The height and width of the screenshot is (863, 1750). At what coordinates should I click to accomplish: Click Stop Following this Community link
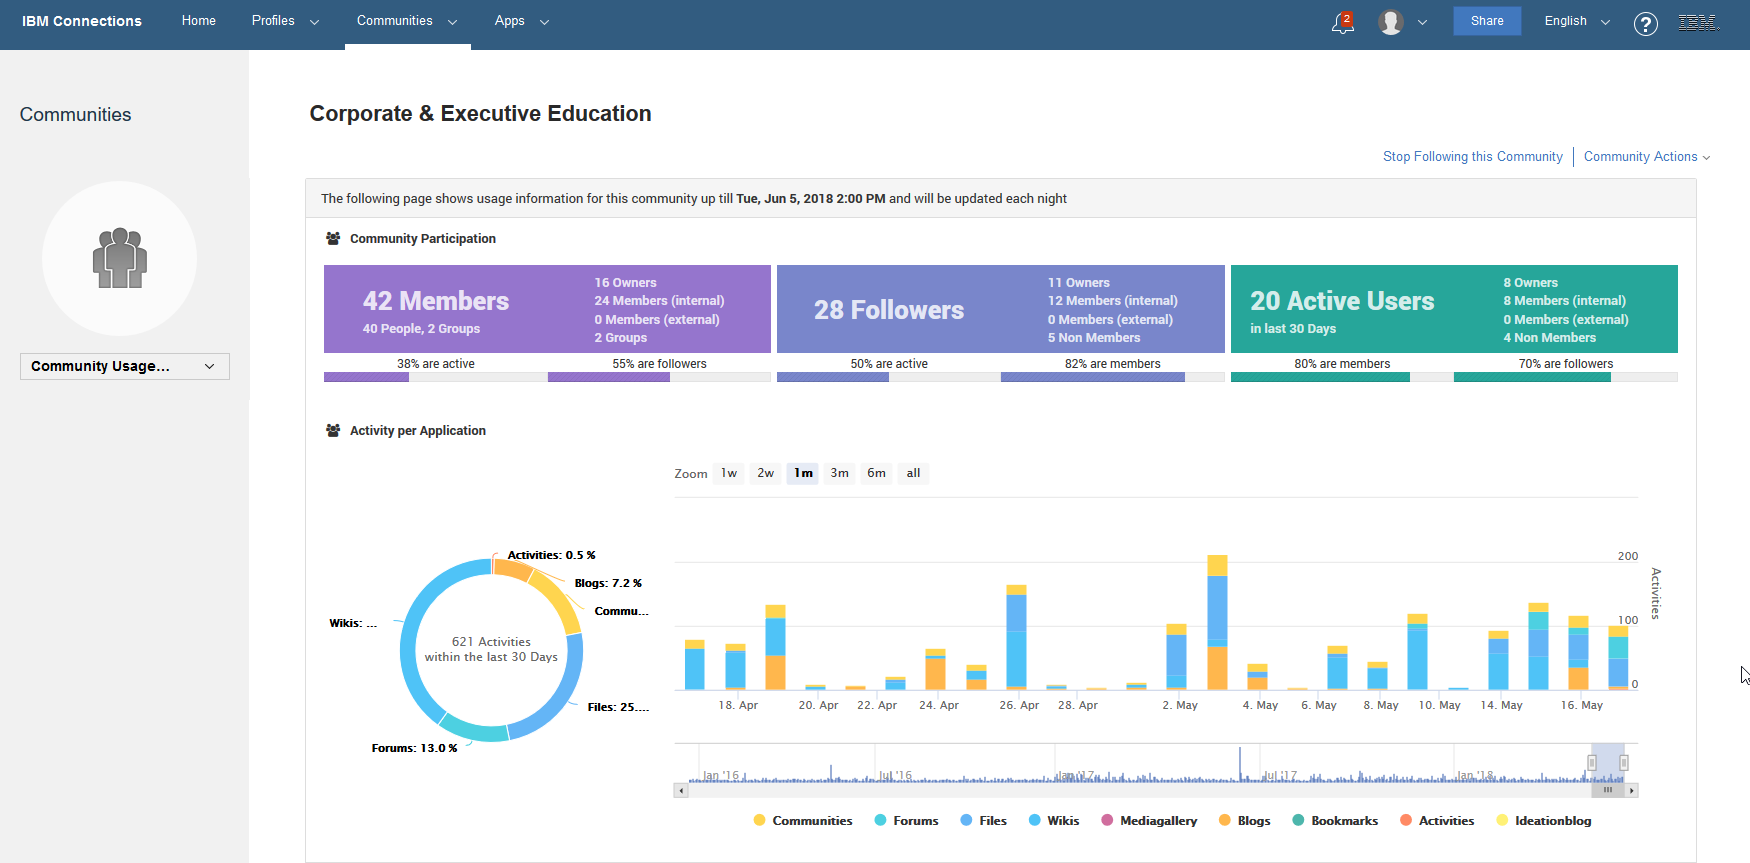[1472, 157]
